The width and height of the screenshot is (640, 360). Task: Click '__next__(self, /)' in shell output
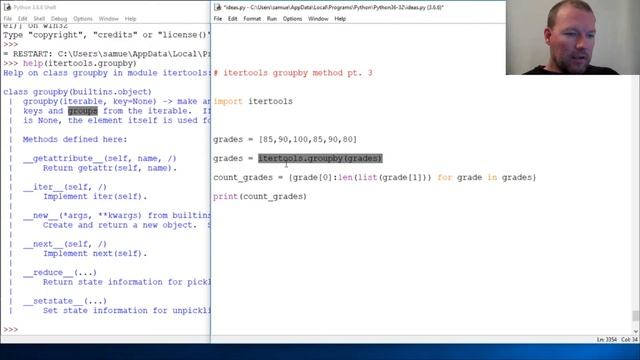(x=65, y=244)
